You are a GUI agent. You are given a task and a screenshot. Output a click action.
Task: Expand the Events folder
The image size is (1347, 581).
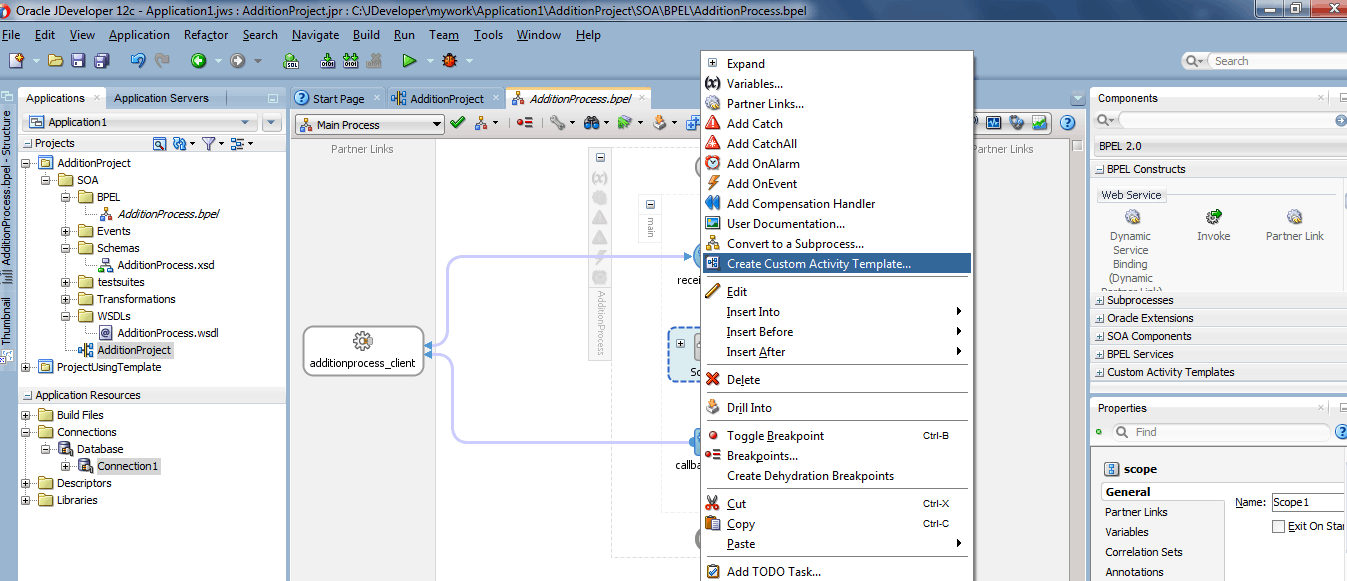pos(66,231)
